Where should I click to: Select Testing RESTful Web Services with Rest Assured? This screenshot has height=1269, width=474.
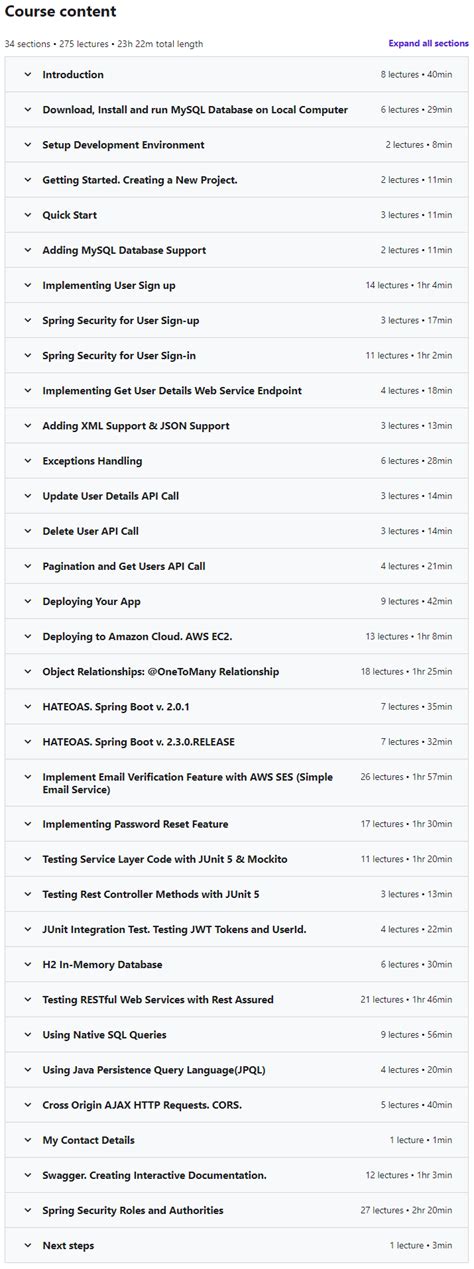157,999
